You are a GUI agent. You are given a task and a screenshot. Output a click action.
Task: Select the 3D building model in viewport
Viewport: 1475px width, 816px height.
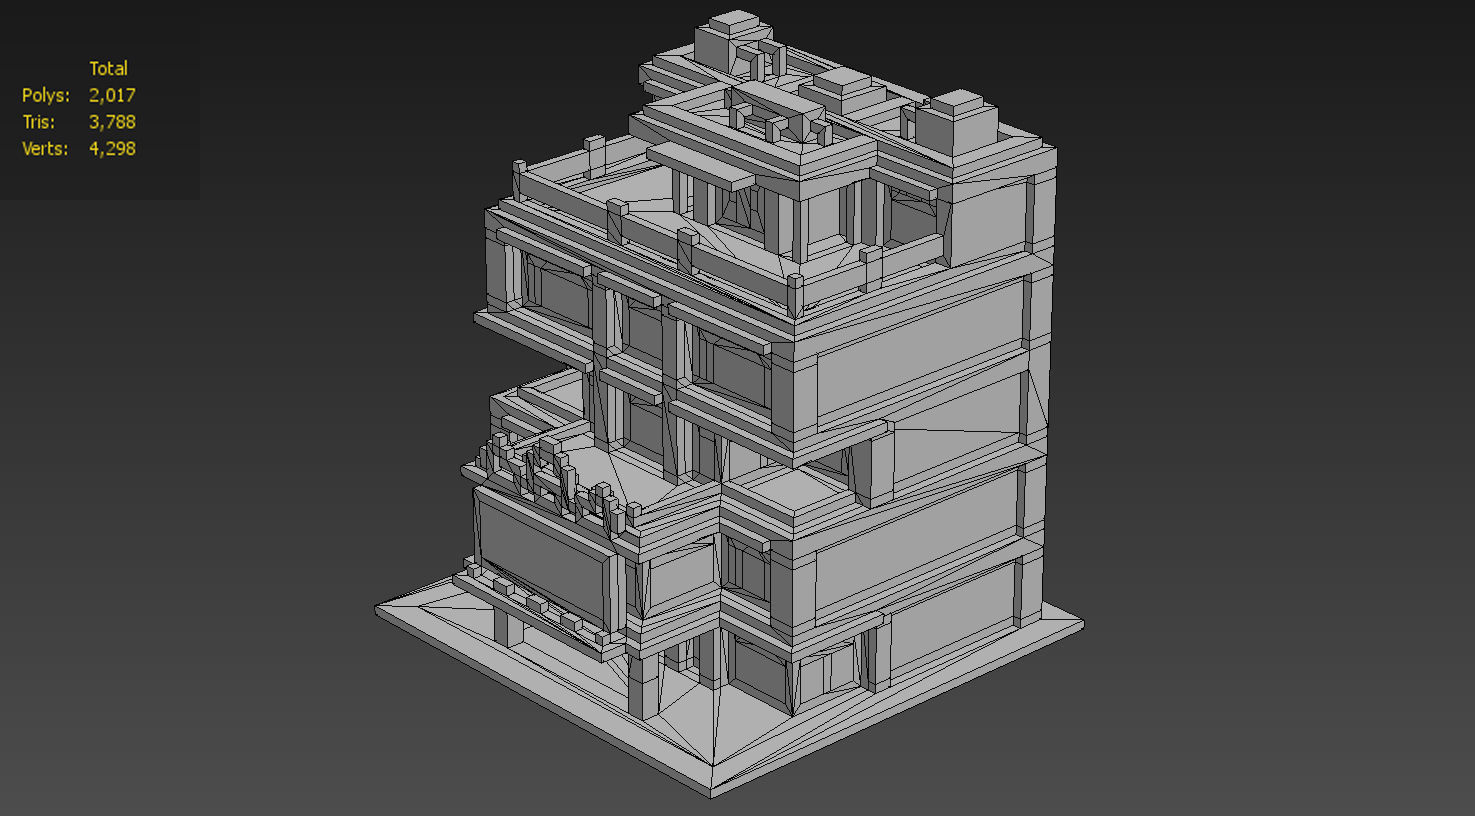pos(728,405)
